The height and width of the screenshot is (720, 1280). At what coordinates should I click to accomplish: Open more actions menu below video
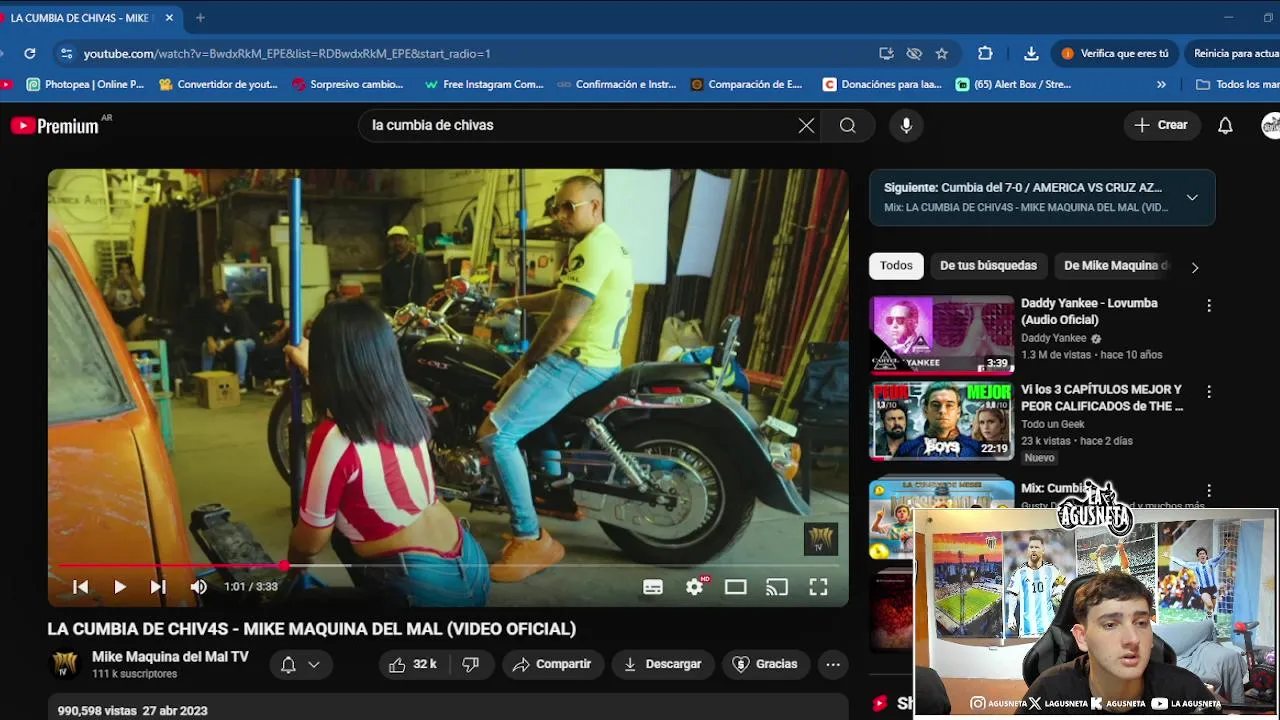point(833,664)
